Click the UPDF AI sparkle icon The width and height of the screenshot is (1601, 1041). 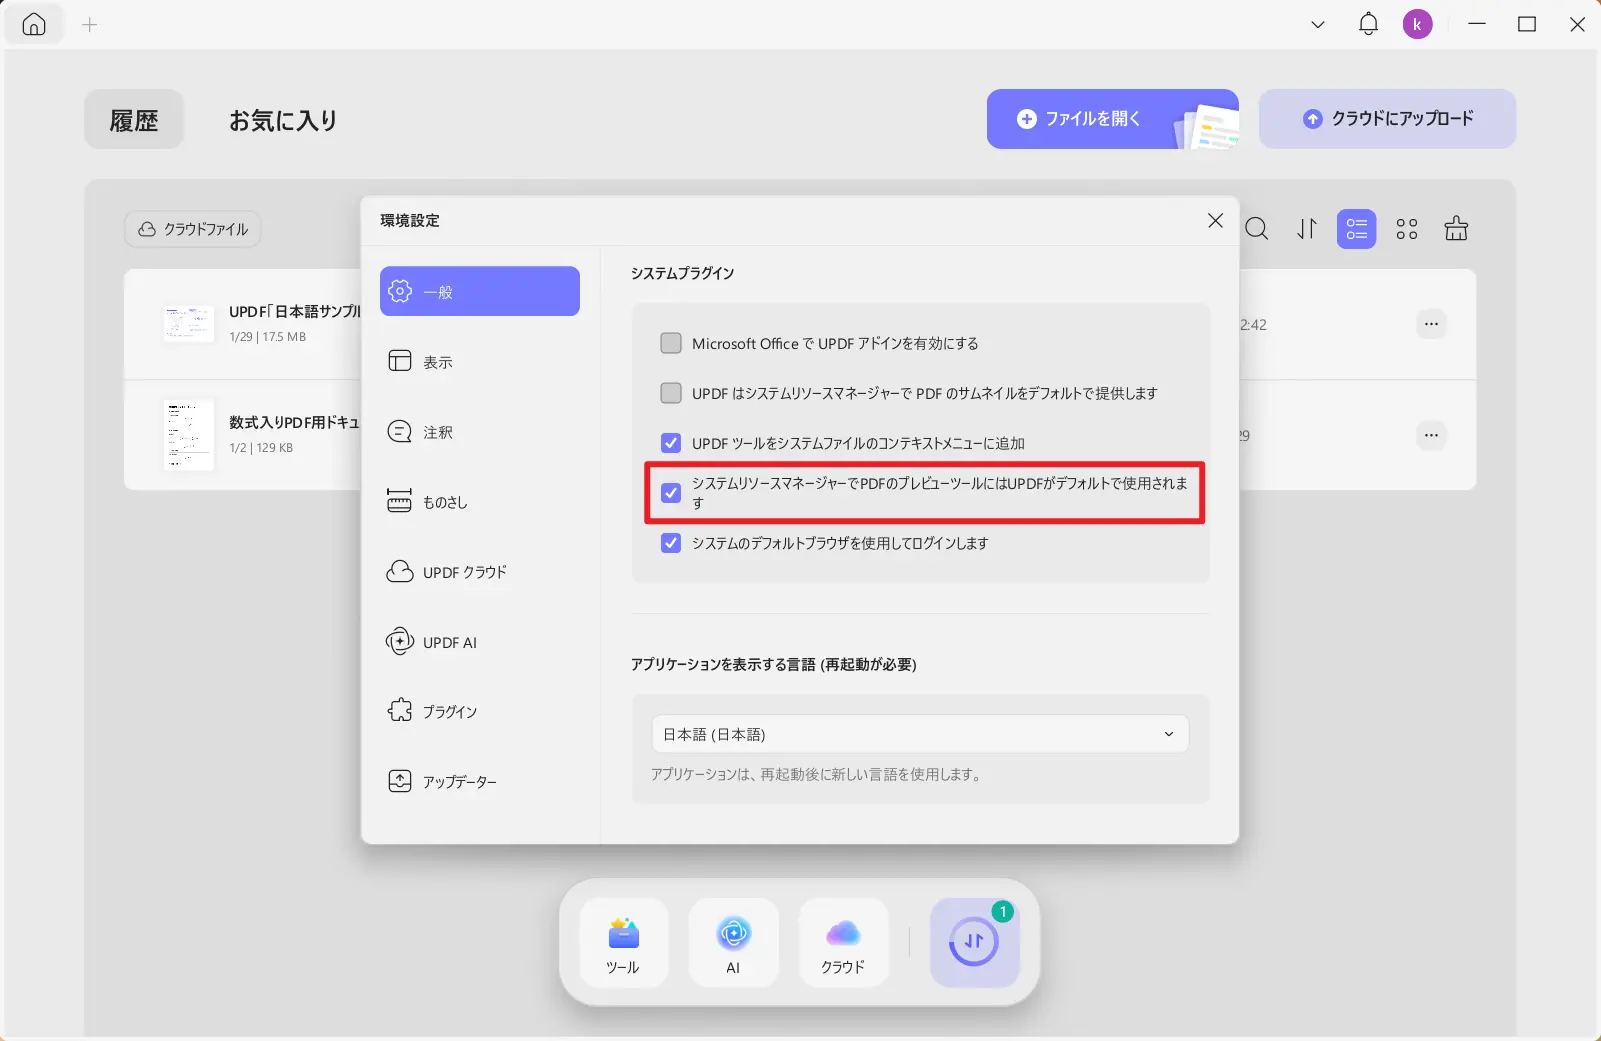pos(400,641)
